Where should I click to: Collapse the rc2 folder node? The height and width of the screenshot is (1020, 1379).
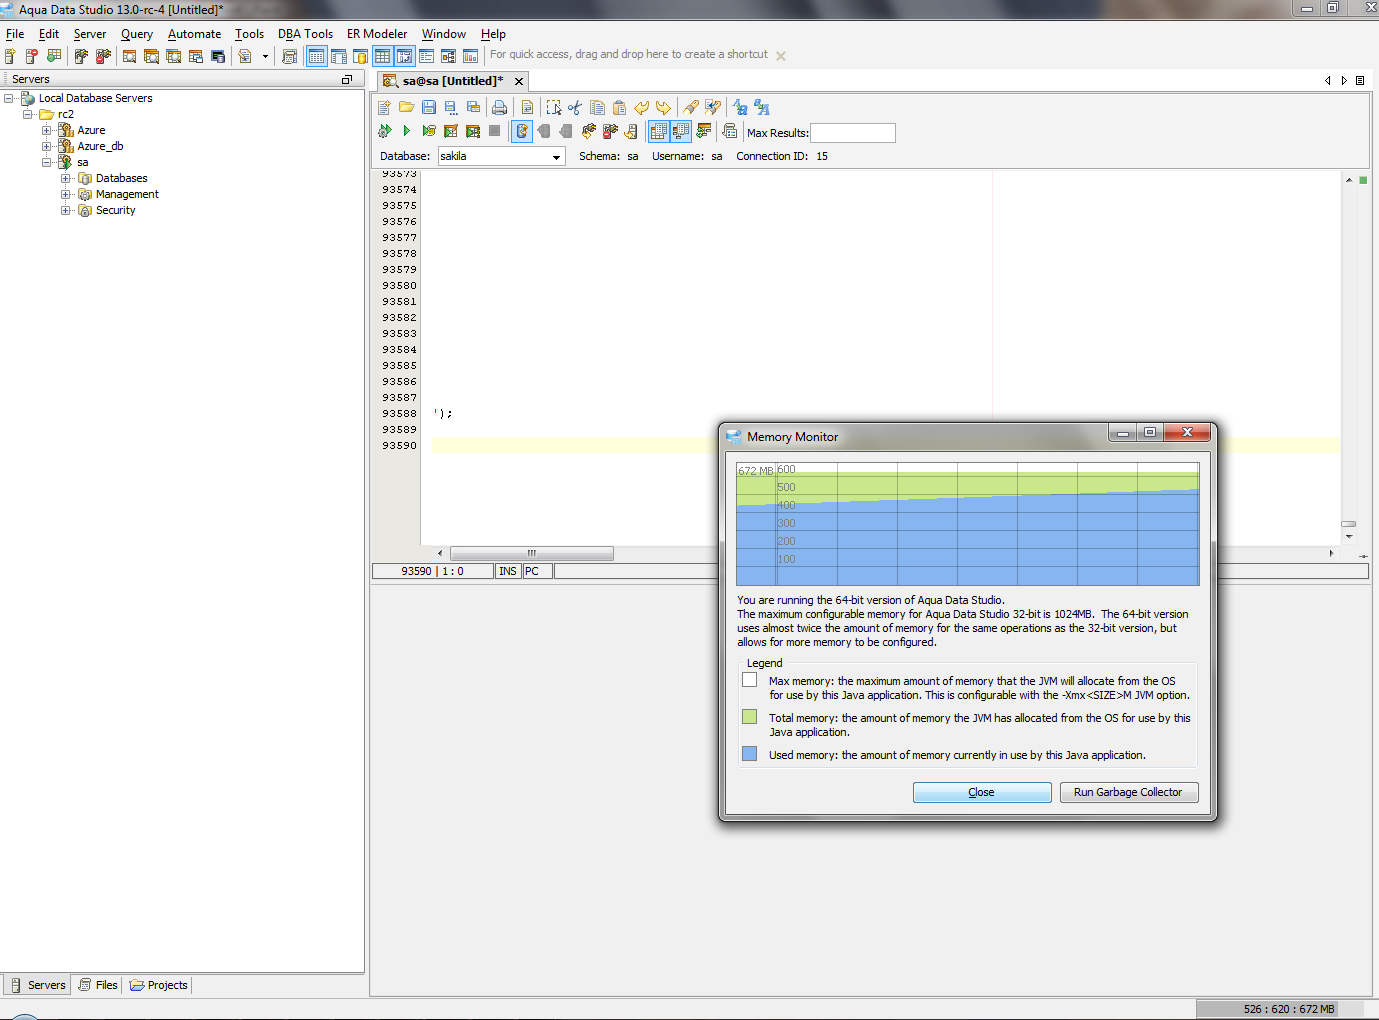pyautogui.click(x=28, y=114)
